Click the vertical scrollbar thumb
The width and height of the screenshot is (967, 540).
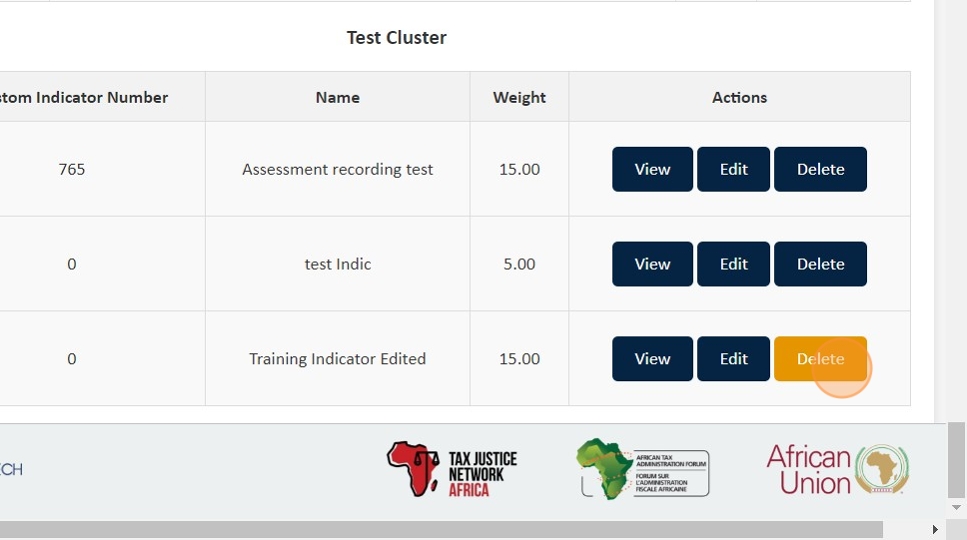[x=956, y=458]
